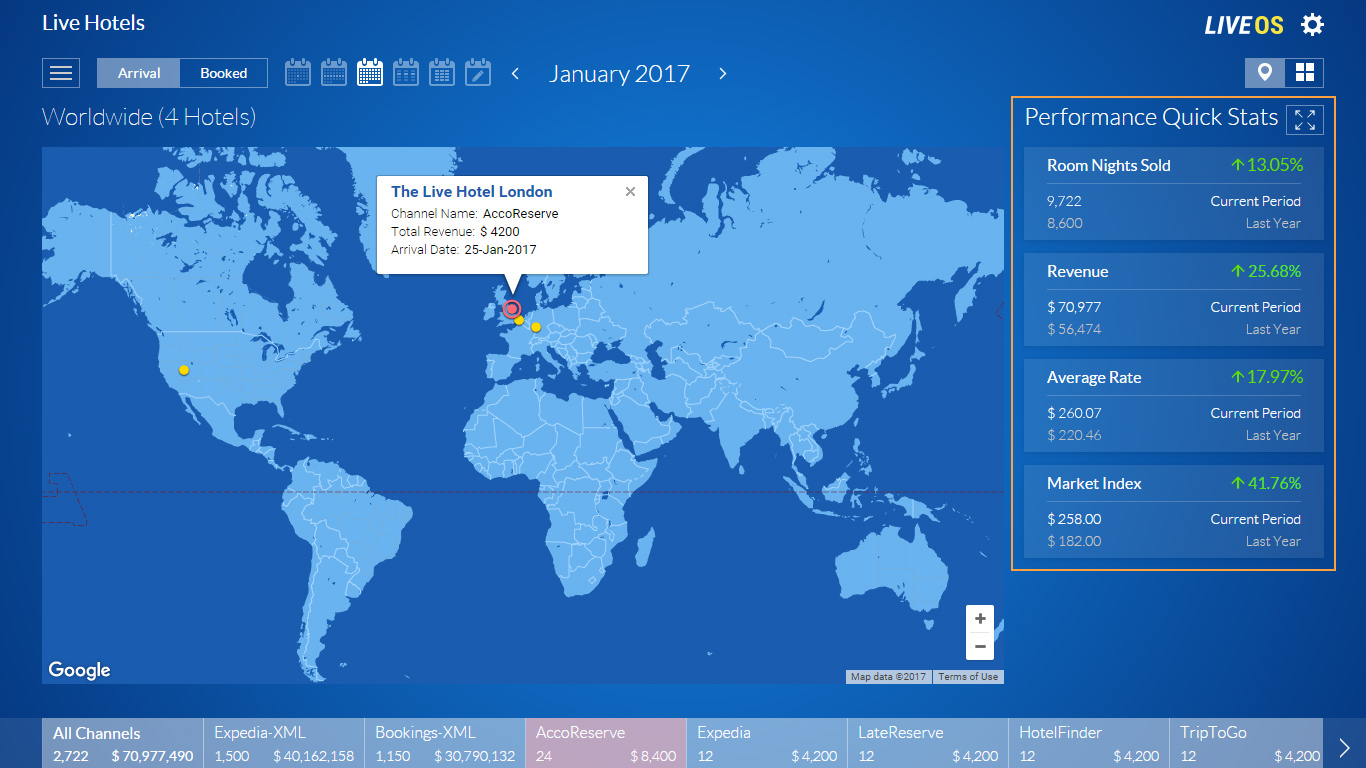Open the settings gear

(x=1312, y=25)
